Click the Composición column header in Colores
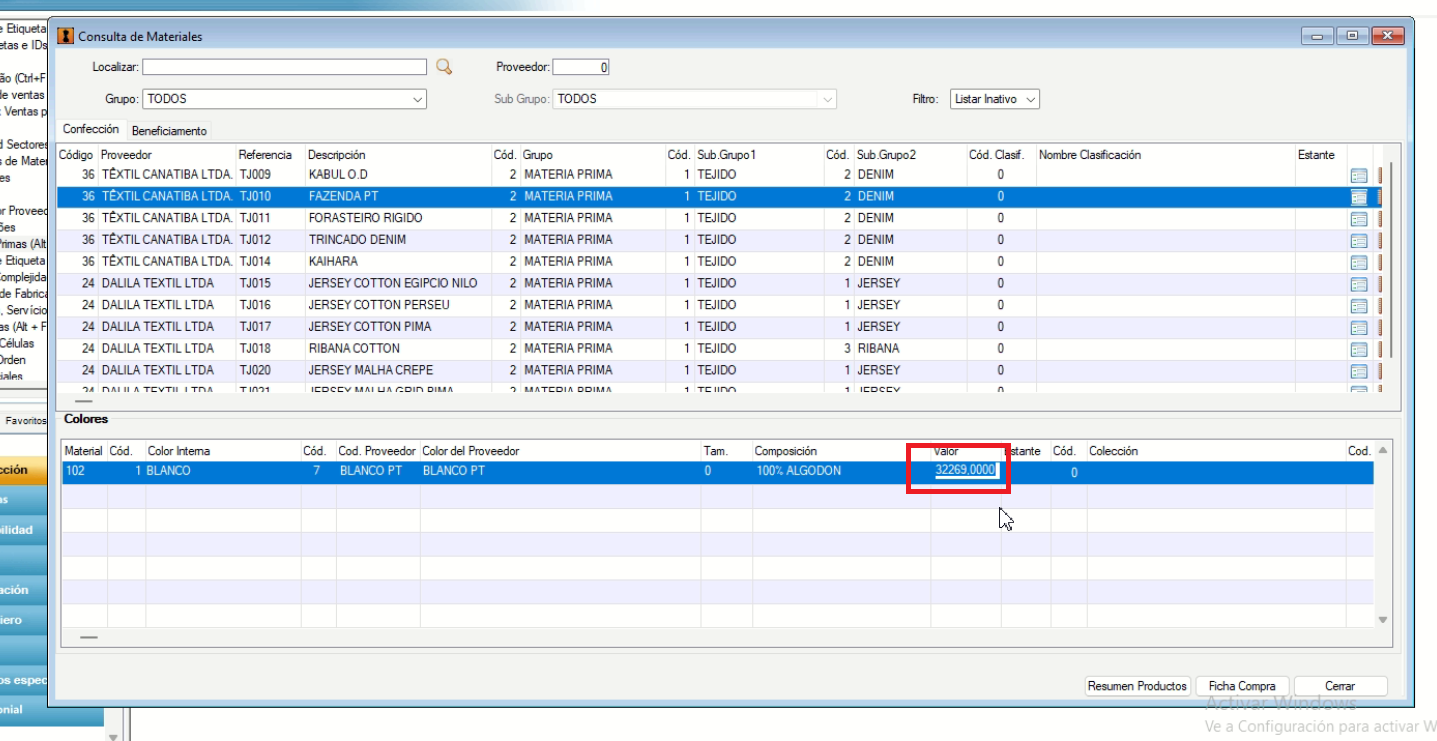Viewport: 1437px width, 741px height. click(x=786, y=451)
